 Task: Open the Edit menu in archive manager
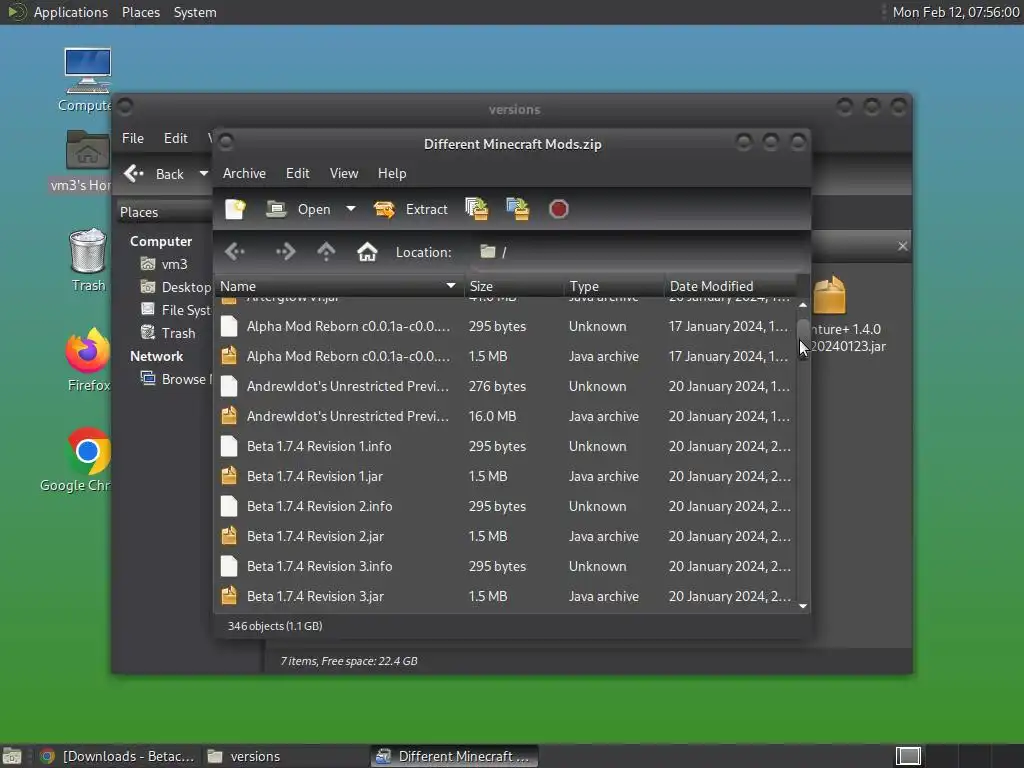tap(297, 173)
